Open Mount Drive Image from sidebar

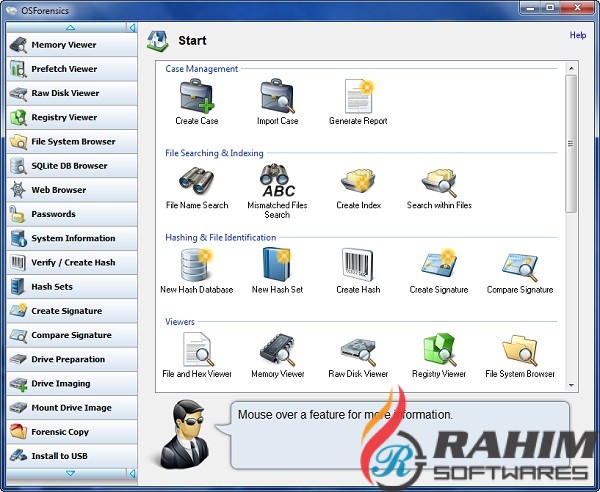72,407
